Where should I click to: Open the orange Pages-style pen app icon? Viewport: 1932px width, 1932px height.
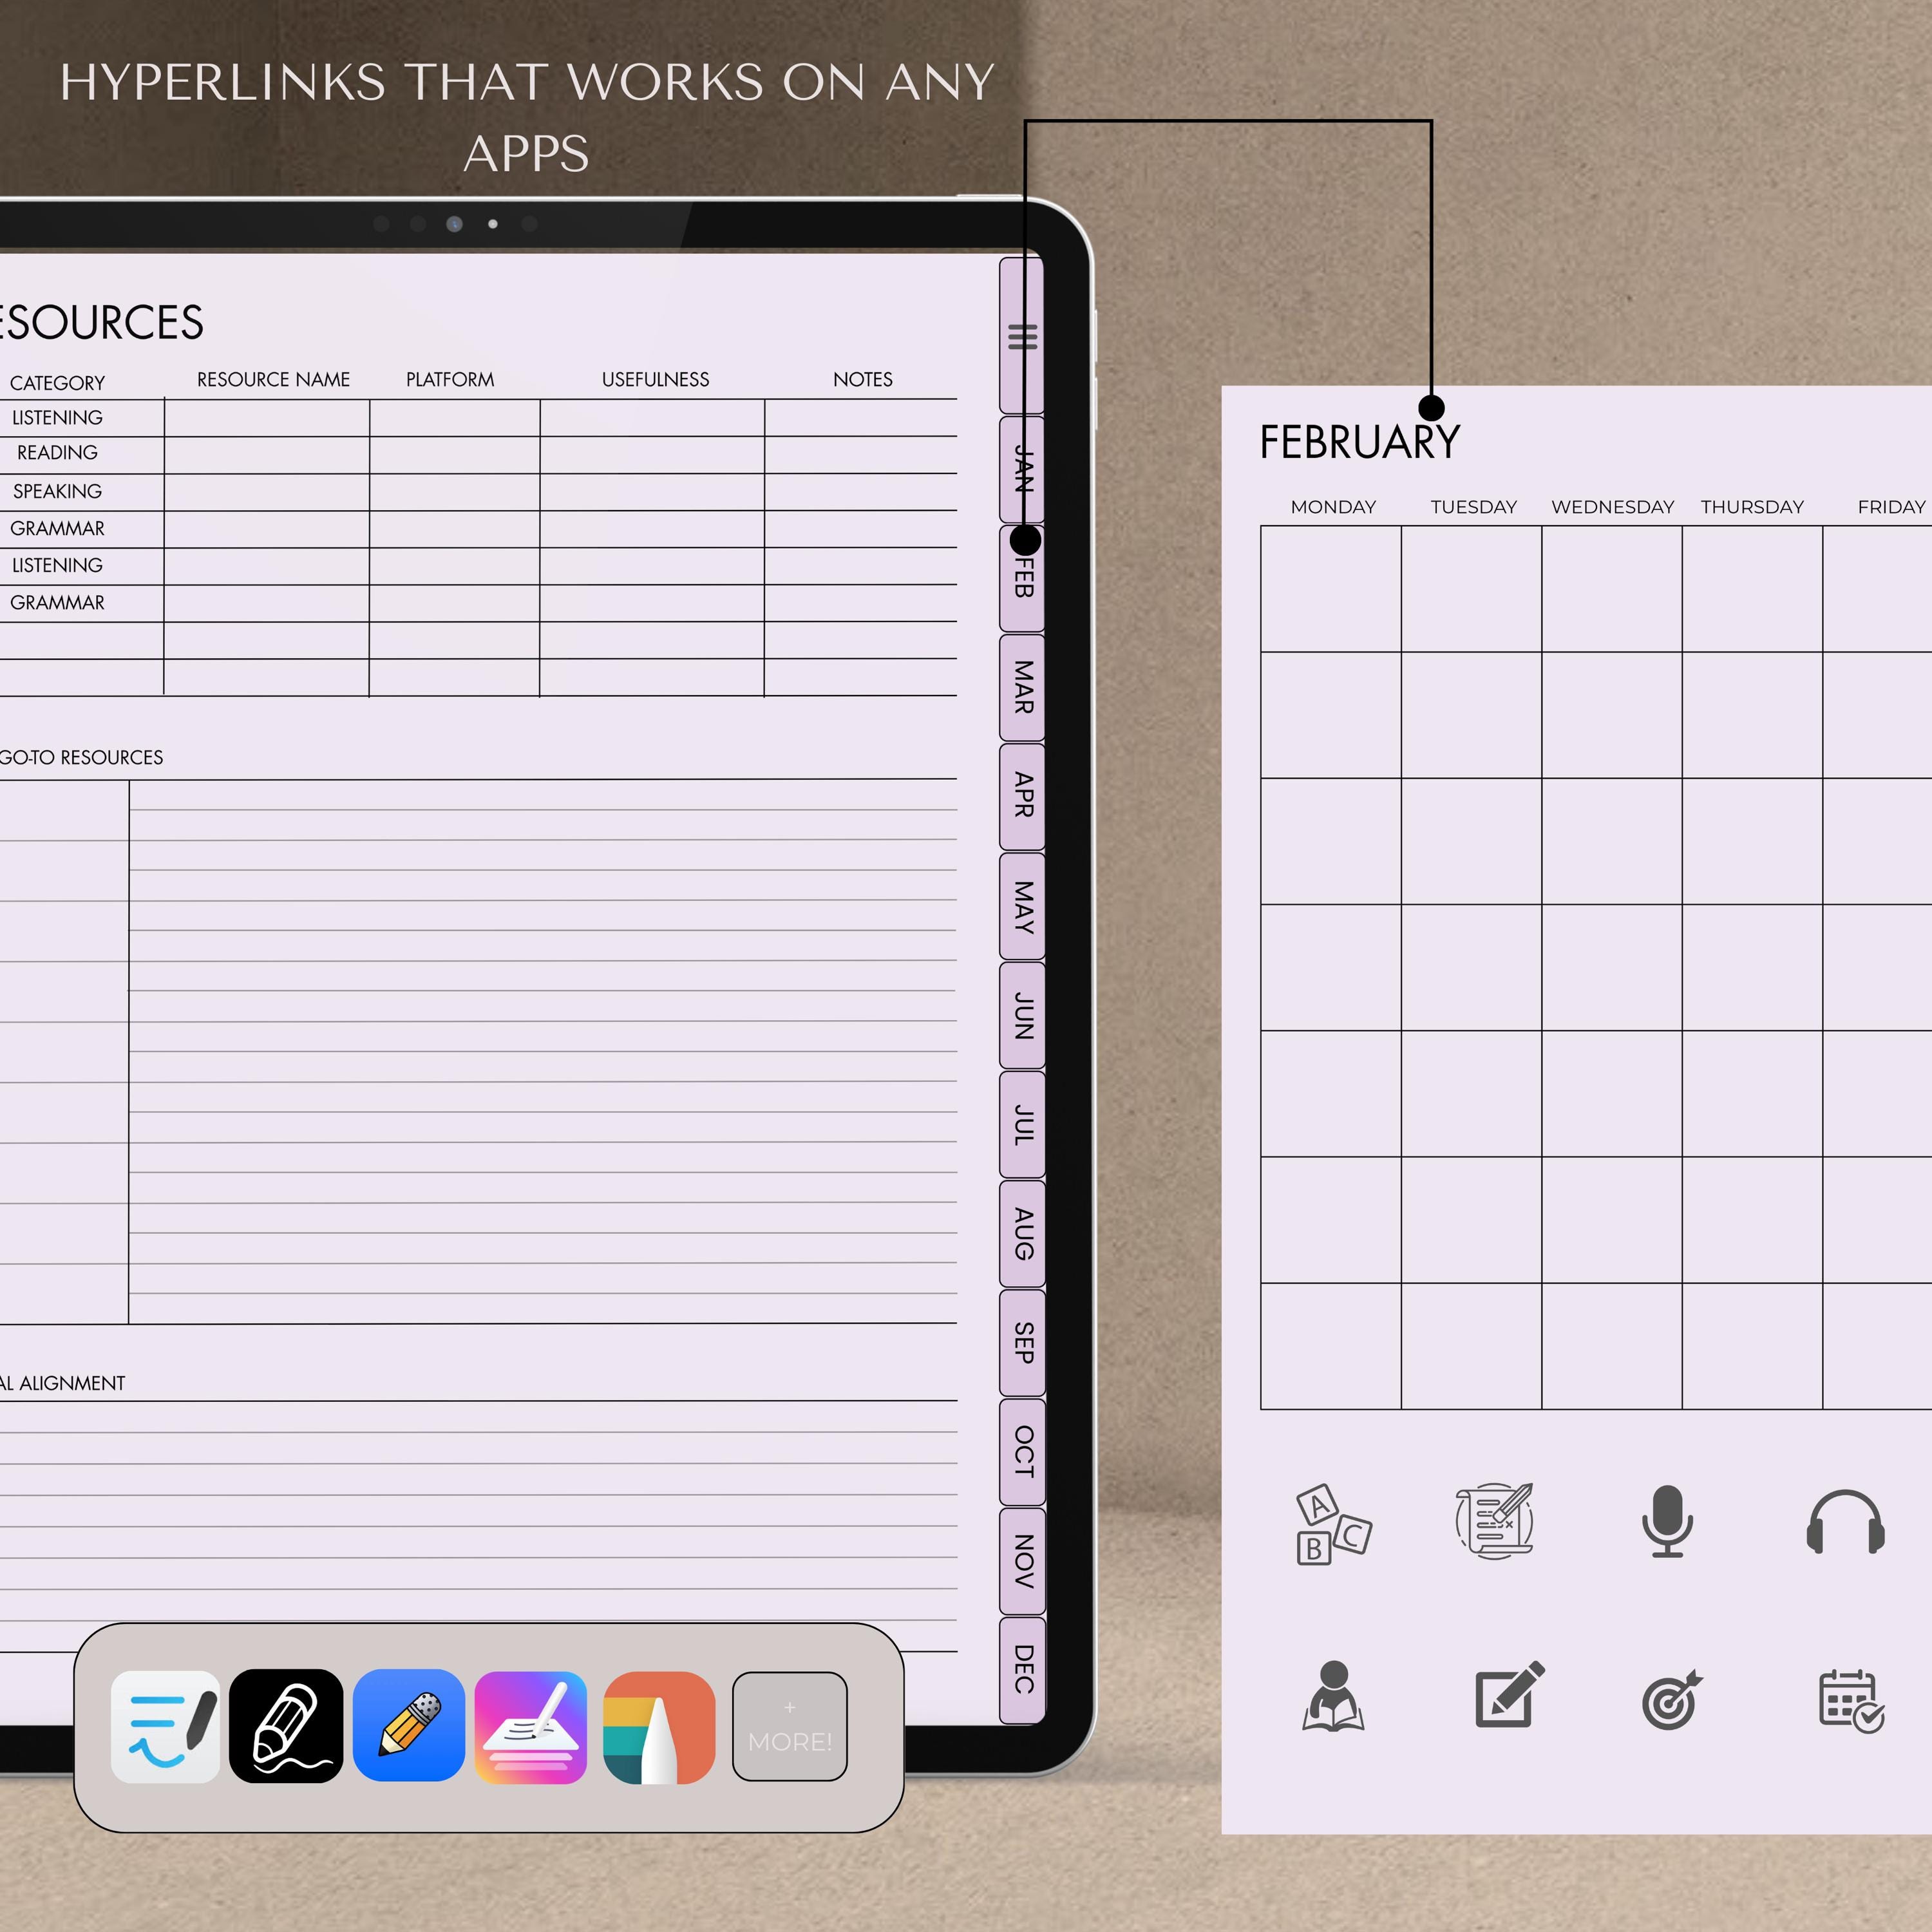pos(659,1727)
